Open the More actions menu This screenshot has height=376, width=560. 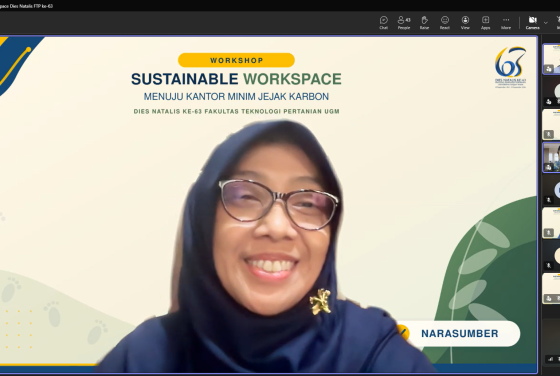pyautogui.click(x=506, y=22)
